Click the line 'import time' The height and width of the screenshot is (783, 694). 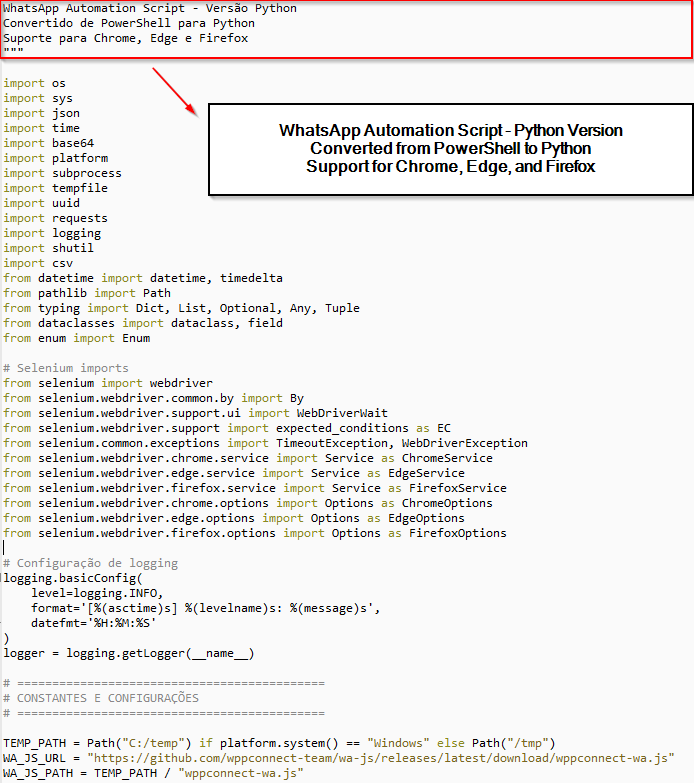[41, 128]
